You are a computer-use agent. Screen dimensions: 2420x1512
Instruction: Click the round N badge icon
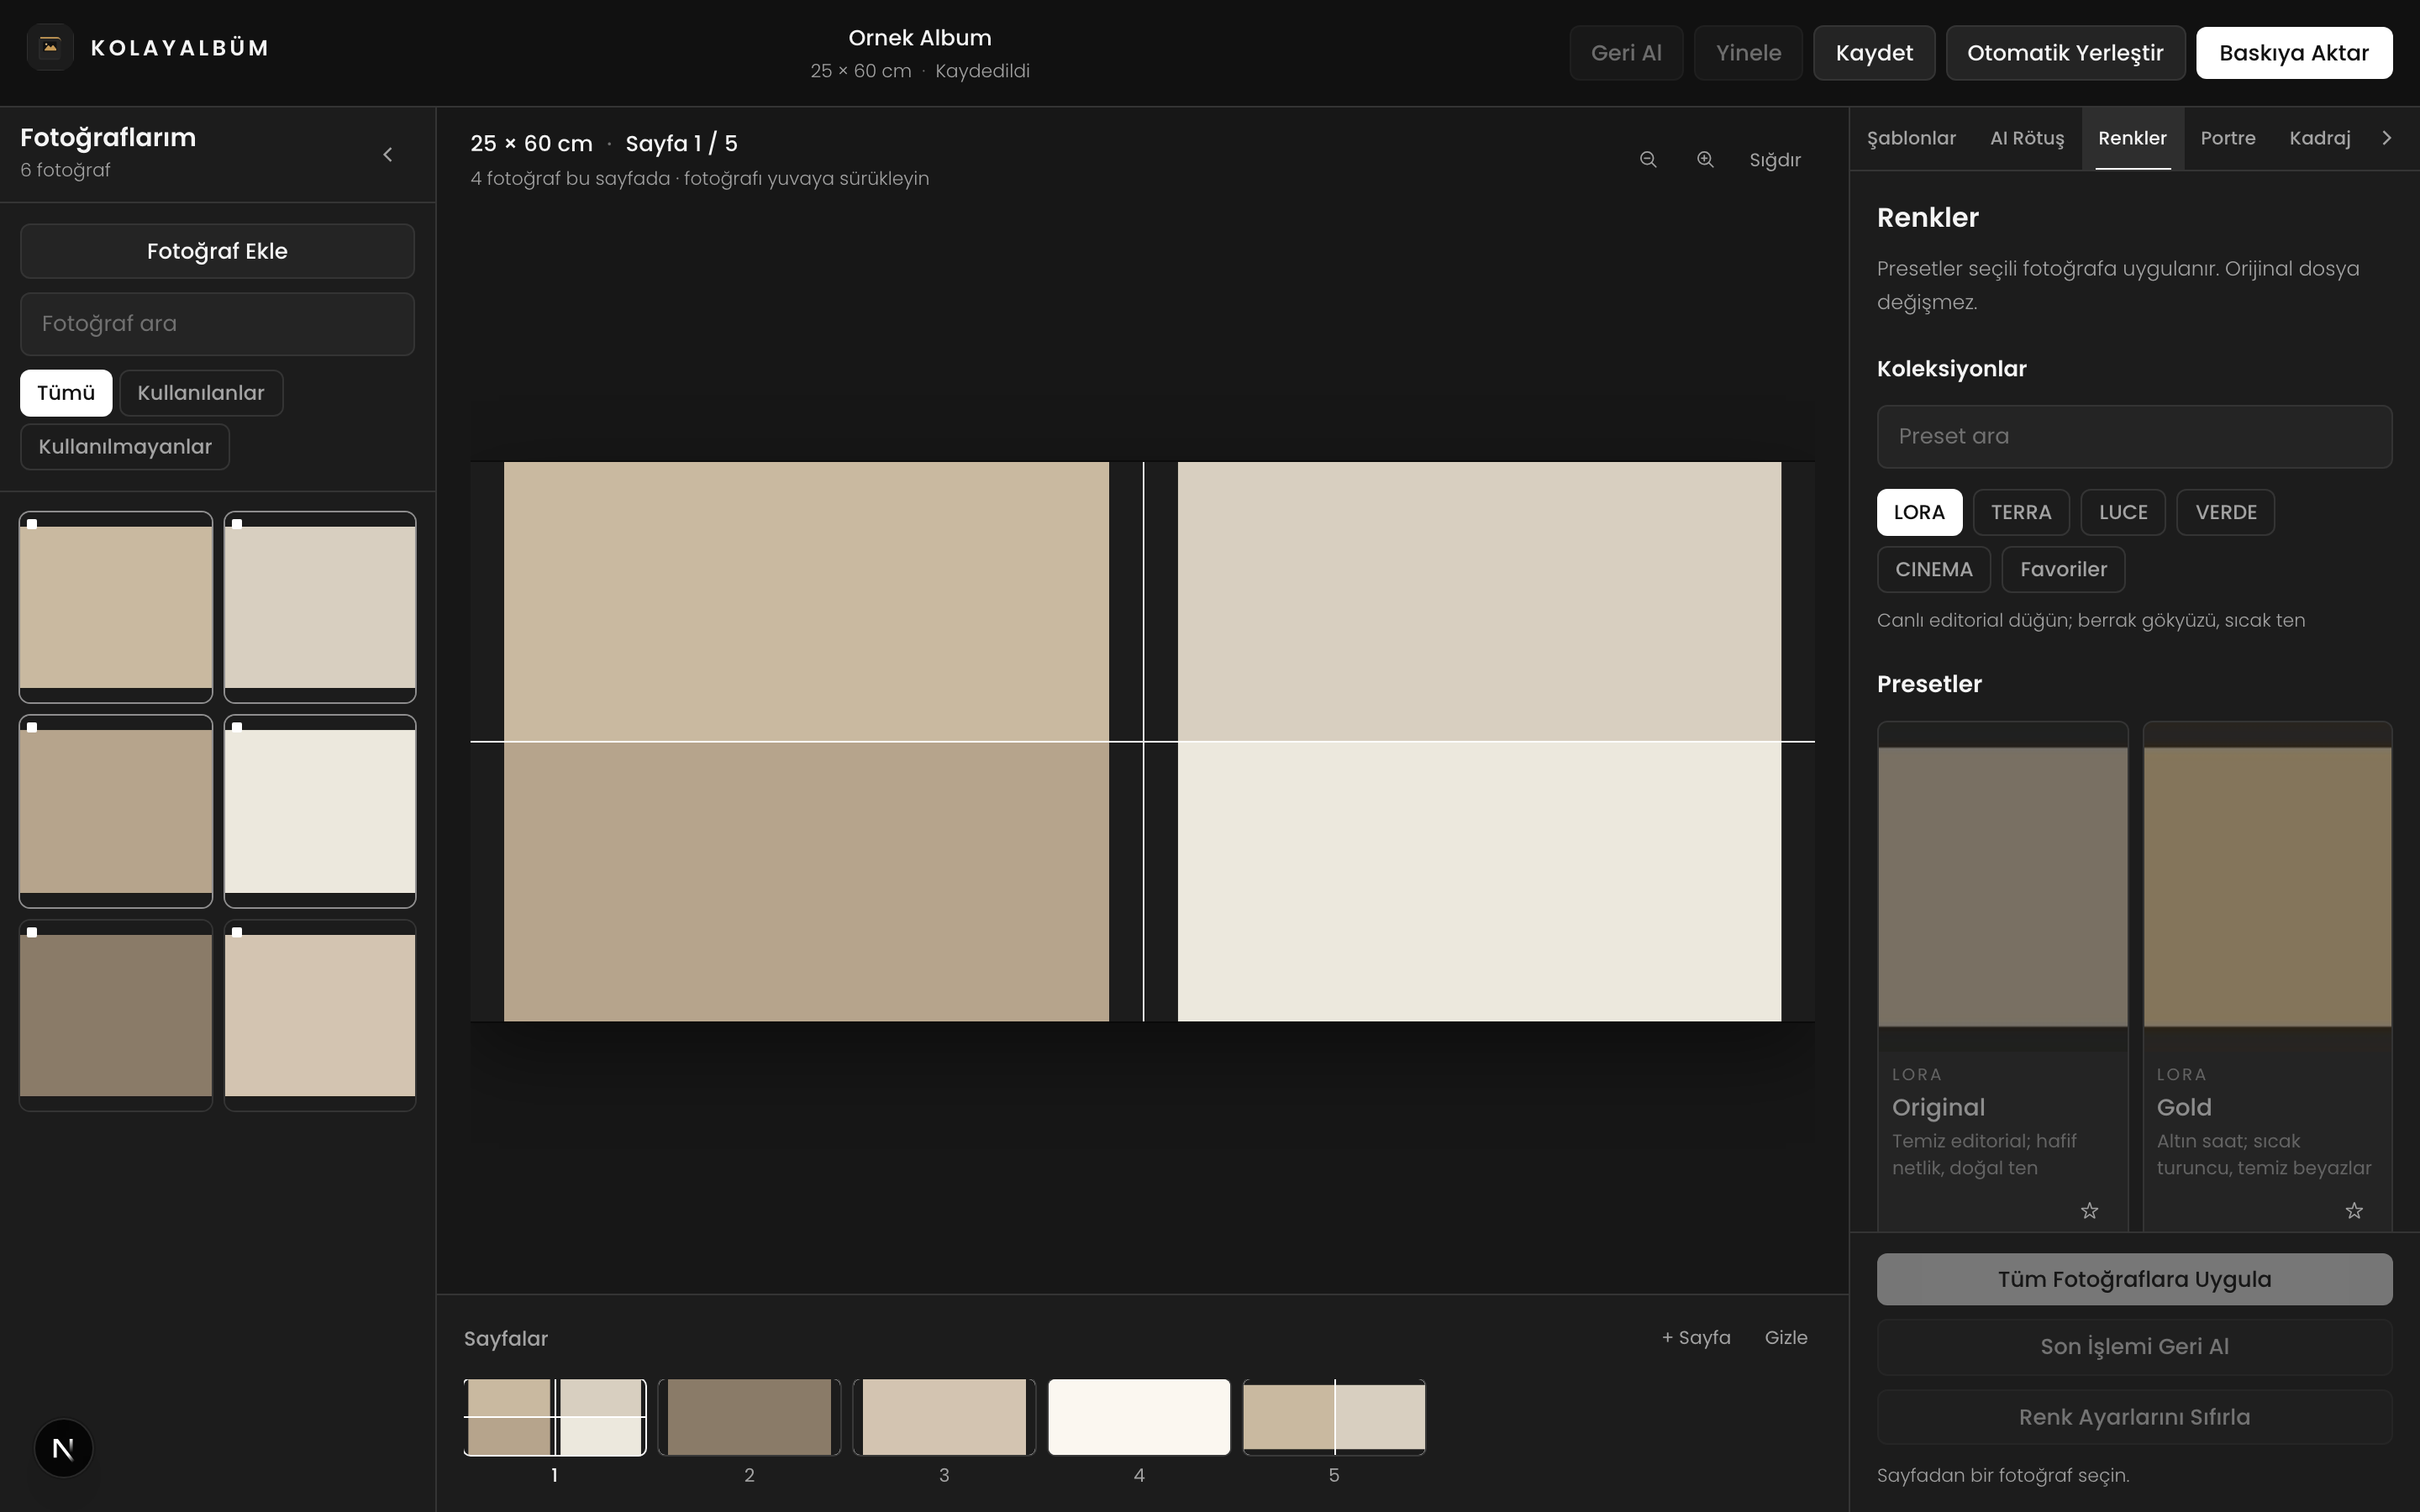click(x=63, y=1448)
